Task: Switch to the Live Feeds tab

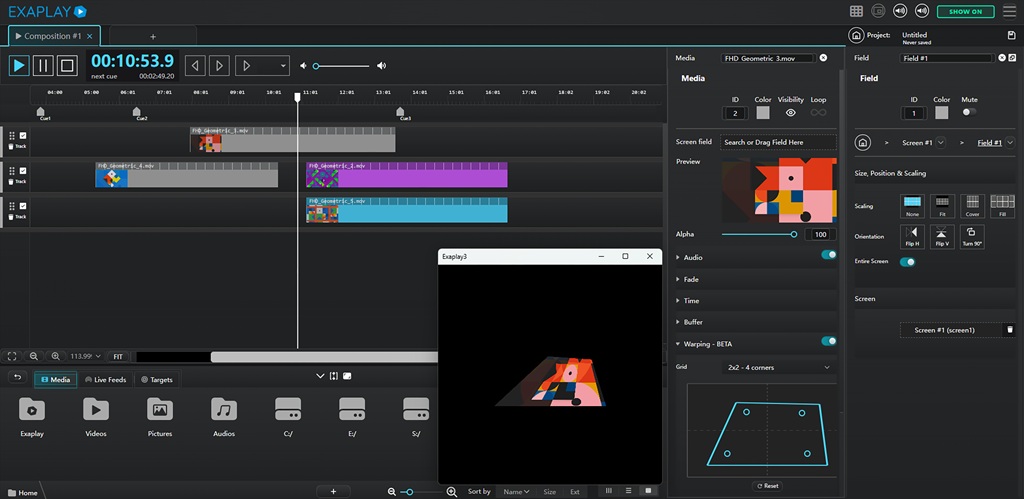Action: coord(105,380)
